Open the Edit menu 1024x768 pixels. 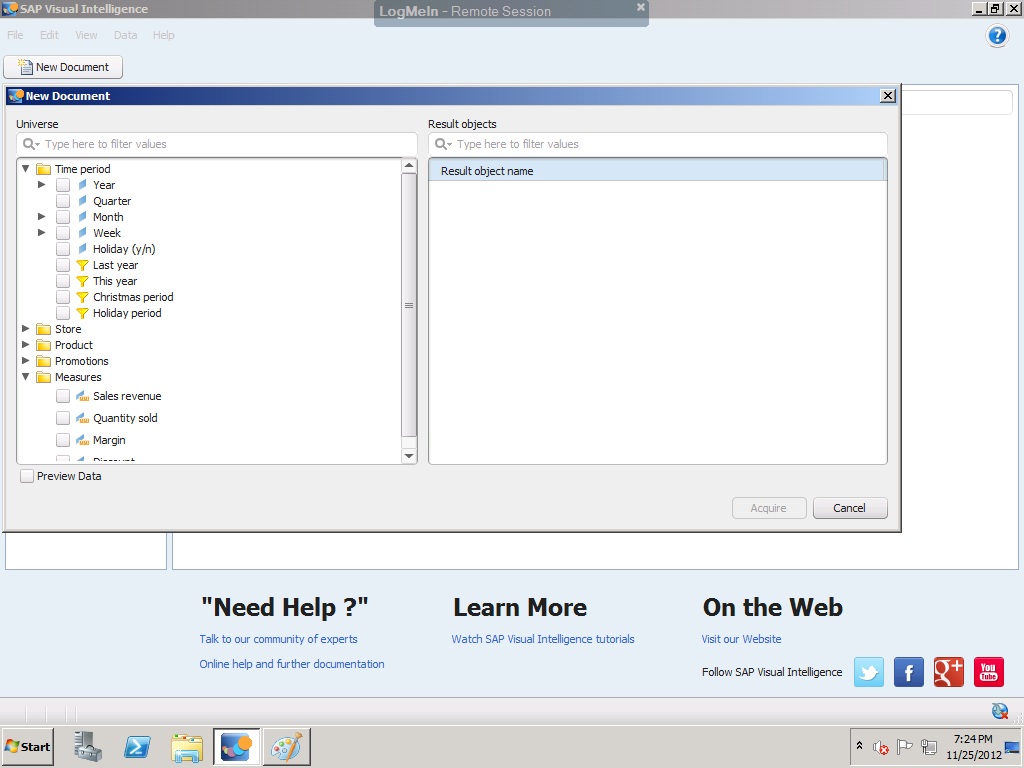coord(49,35)
